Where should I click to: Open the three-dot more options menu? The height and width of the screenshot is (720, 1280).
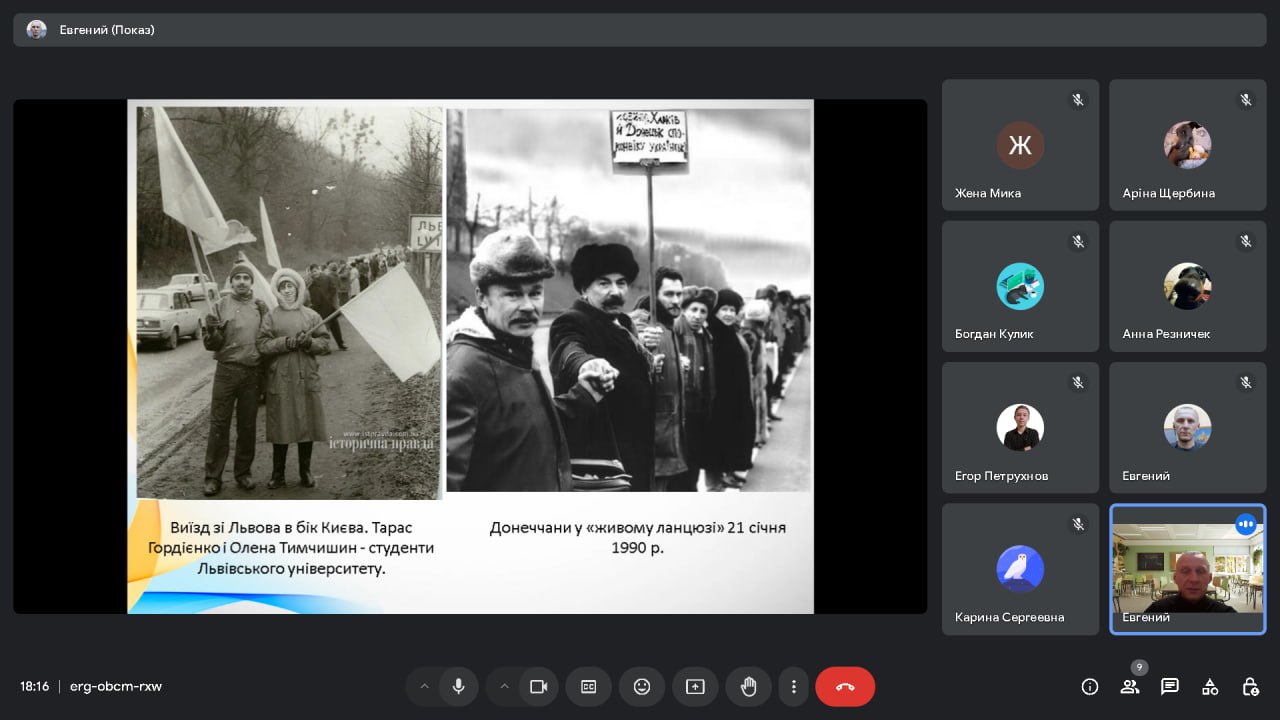pos(794,686)
